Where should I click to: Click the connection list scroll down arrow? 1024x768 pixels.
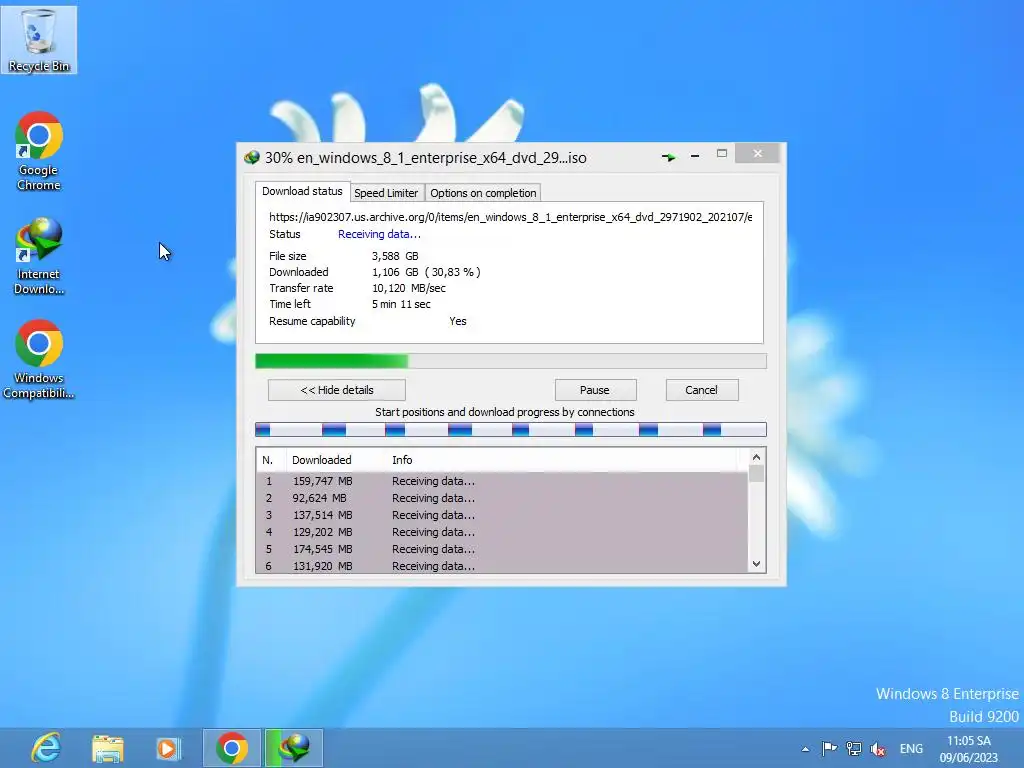756,564
